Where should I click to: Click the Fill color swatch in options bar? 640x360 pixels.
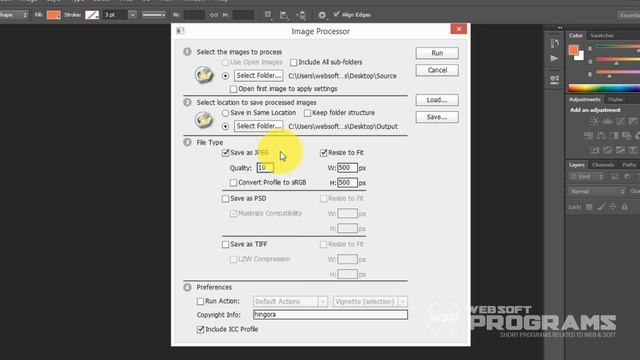tap(53, 15)
